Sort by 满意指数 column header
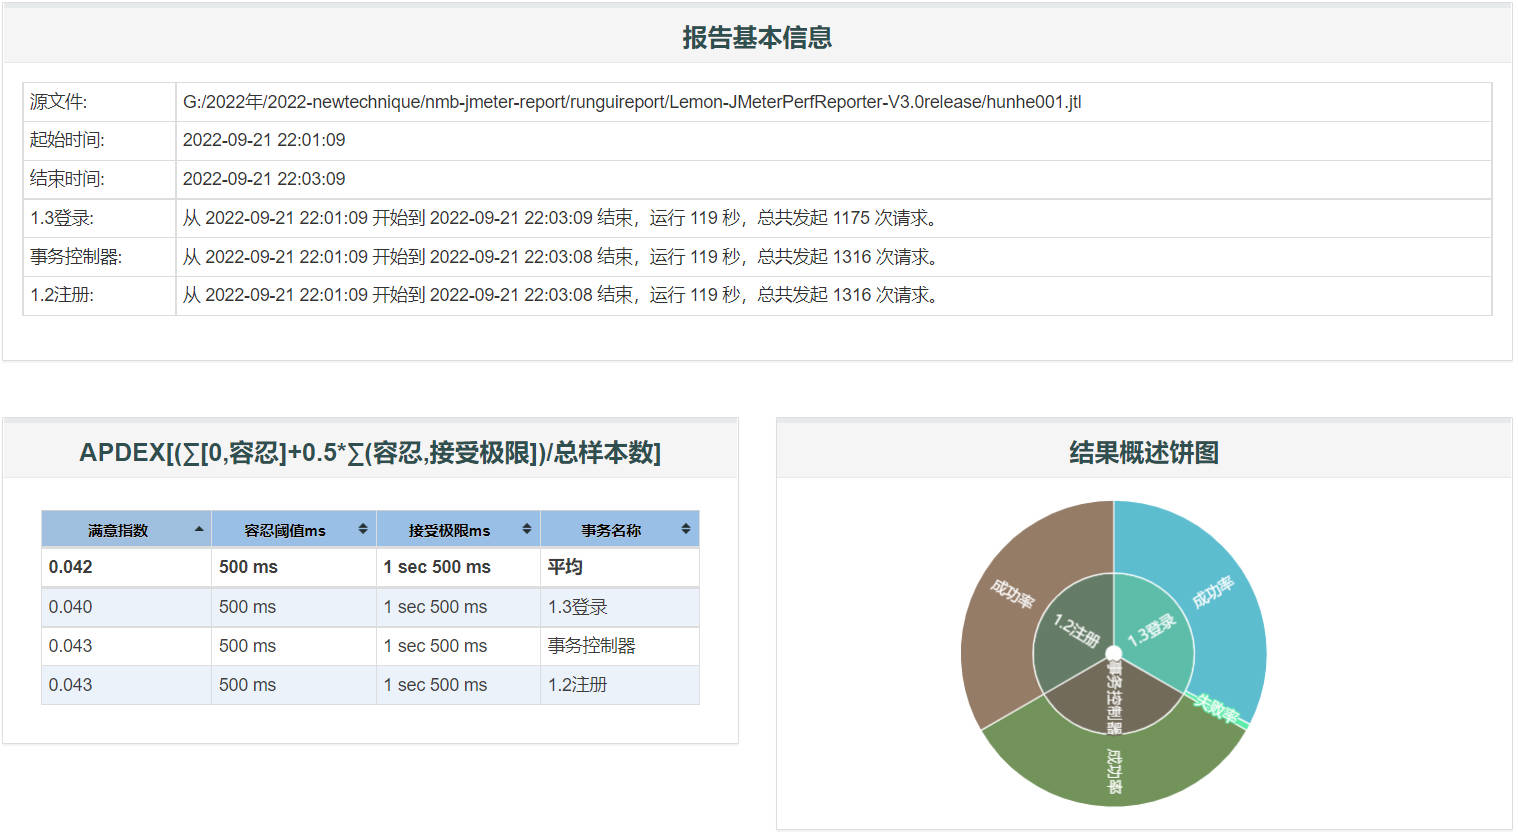Image resolution: width=1518 pixels, height=836 pixels. [126, 529]
